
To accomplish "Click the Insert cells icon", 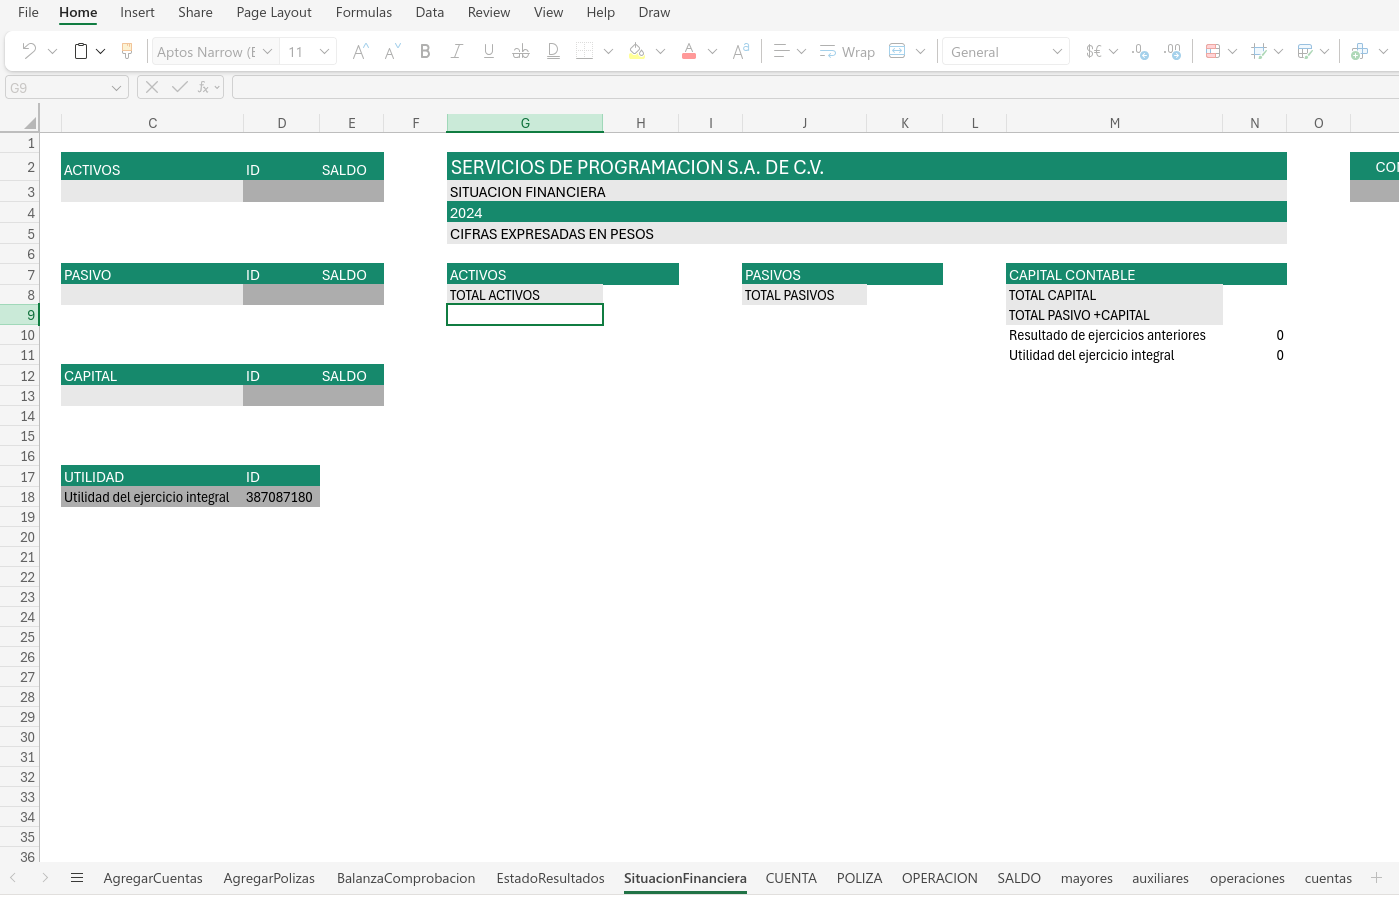I will [1359, 51].
